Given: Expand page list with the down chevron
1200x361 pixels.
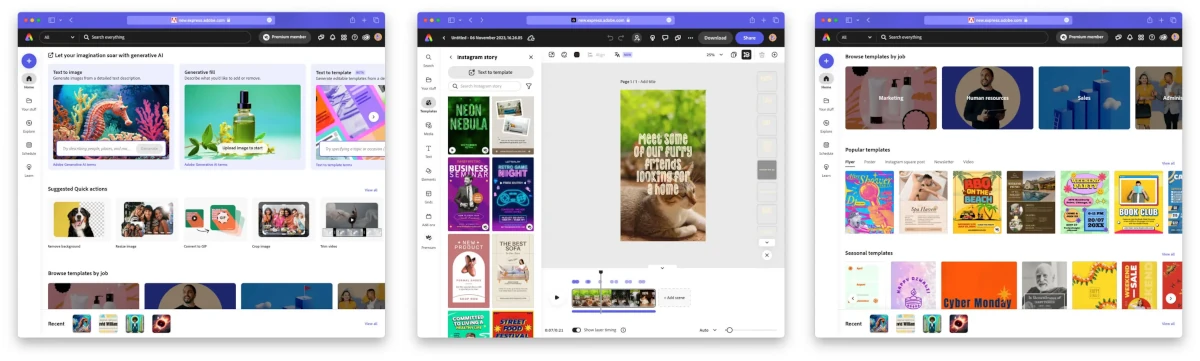Looking at the screenshot, I should click(x=767, y=242).
